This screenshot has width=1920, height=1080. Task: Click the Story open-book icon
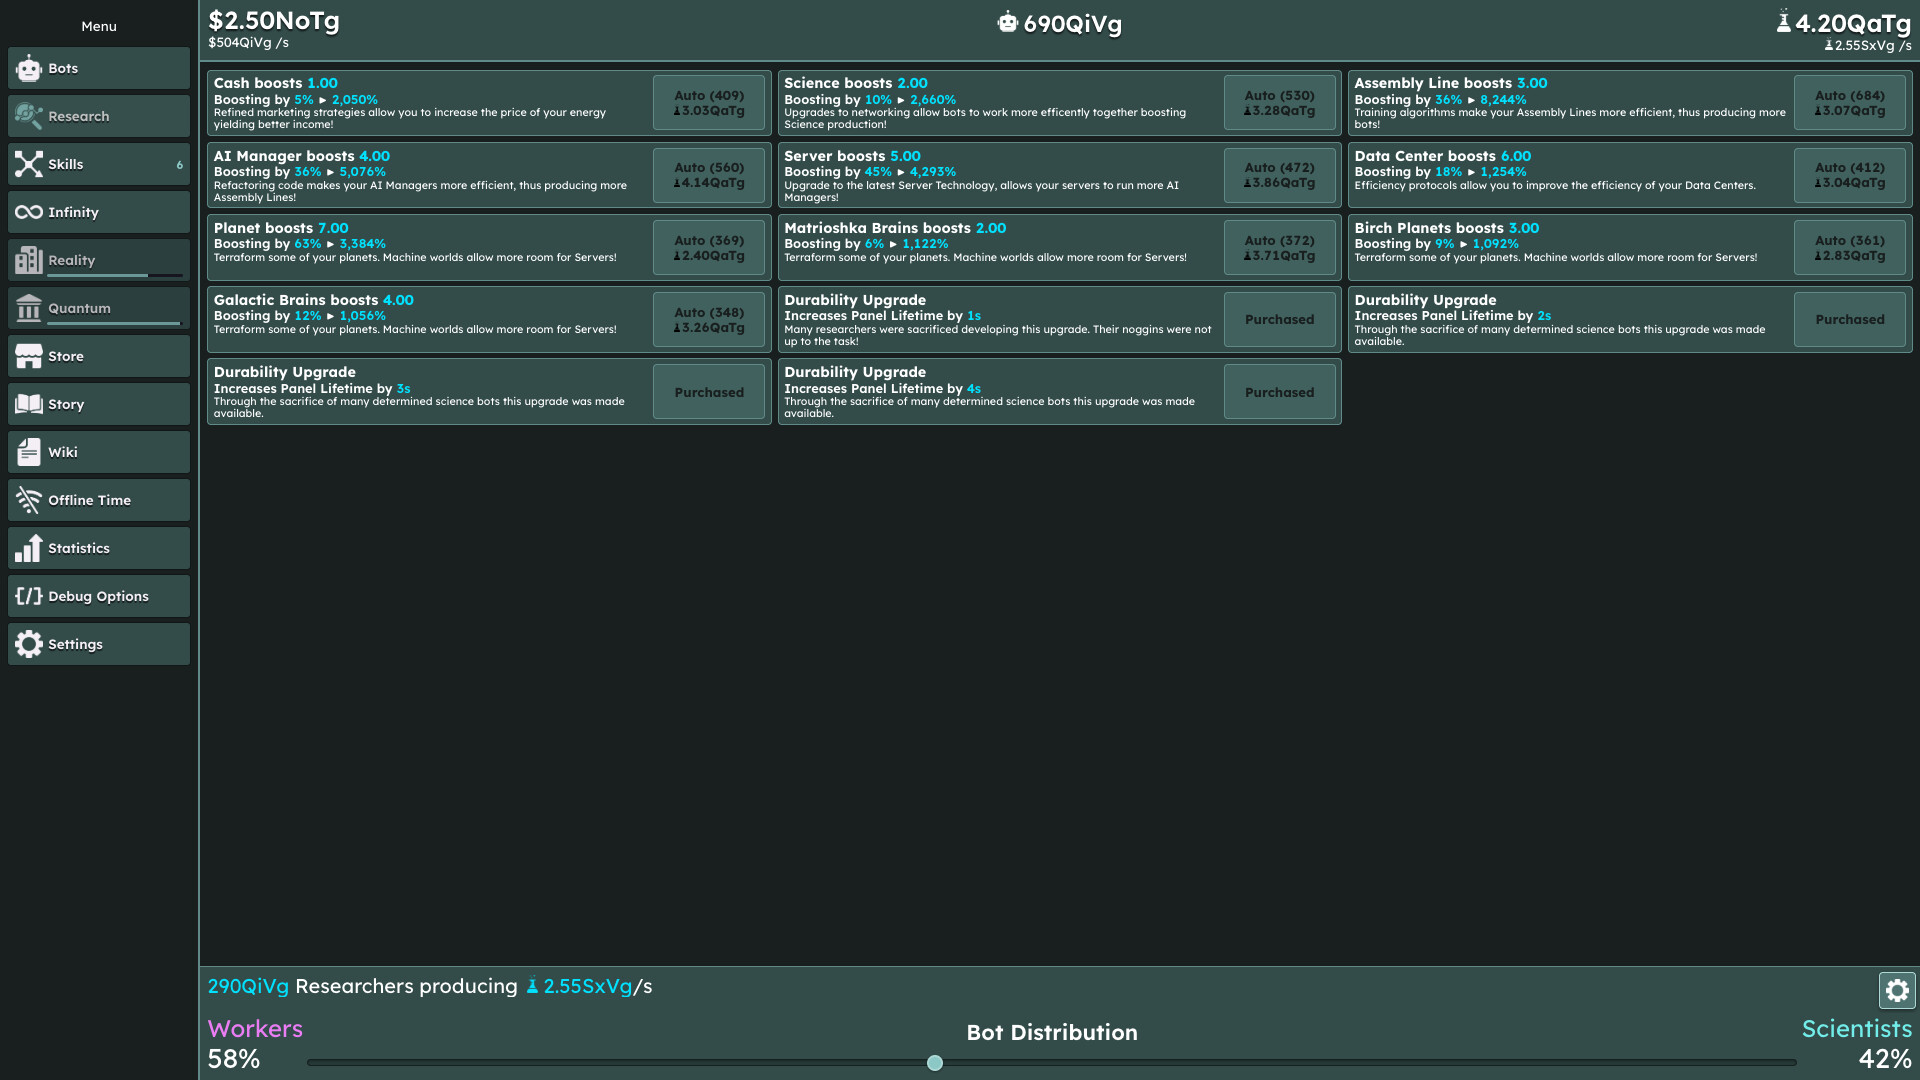29,404
